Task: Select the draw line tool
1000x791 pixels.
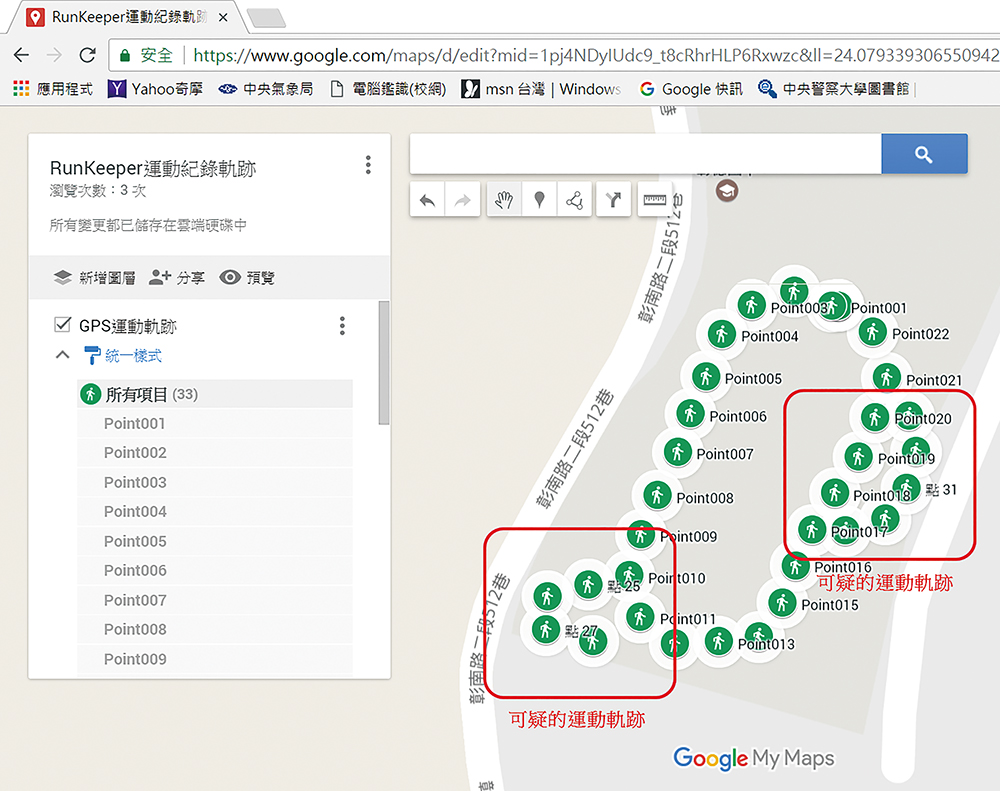Action: 575,200
